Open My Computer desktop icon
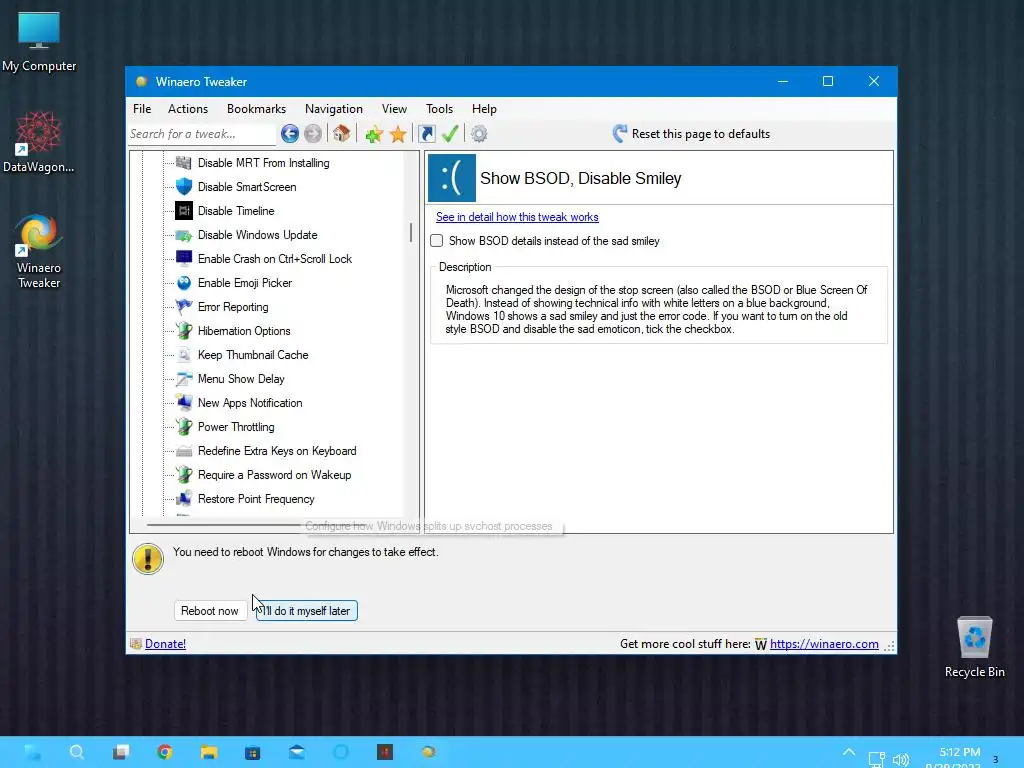Screen dimensions: 1024x768 (39, 42)
